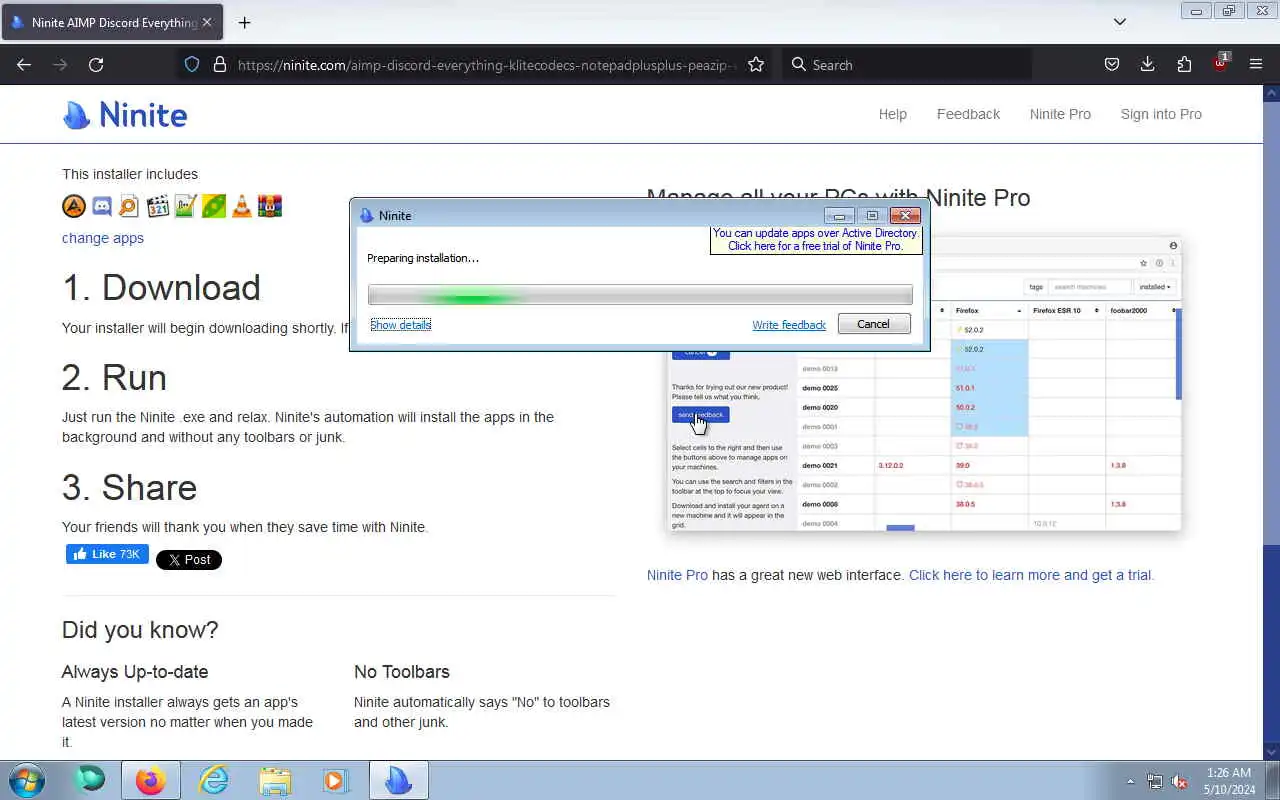
Task: Click the WinRAR books icon
Action: coord(269,206)
